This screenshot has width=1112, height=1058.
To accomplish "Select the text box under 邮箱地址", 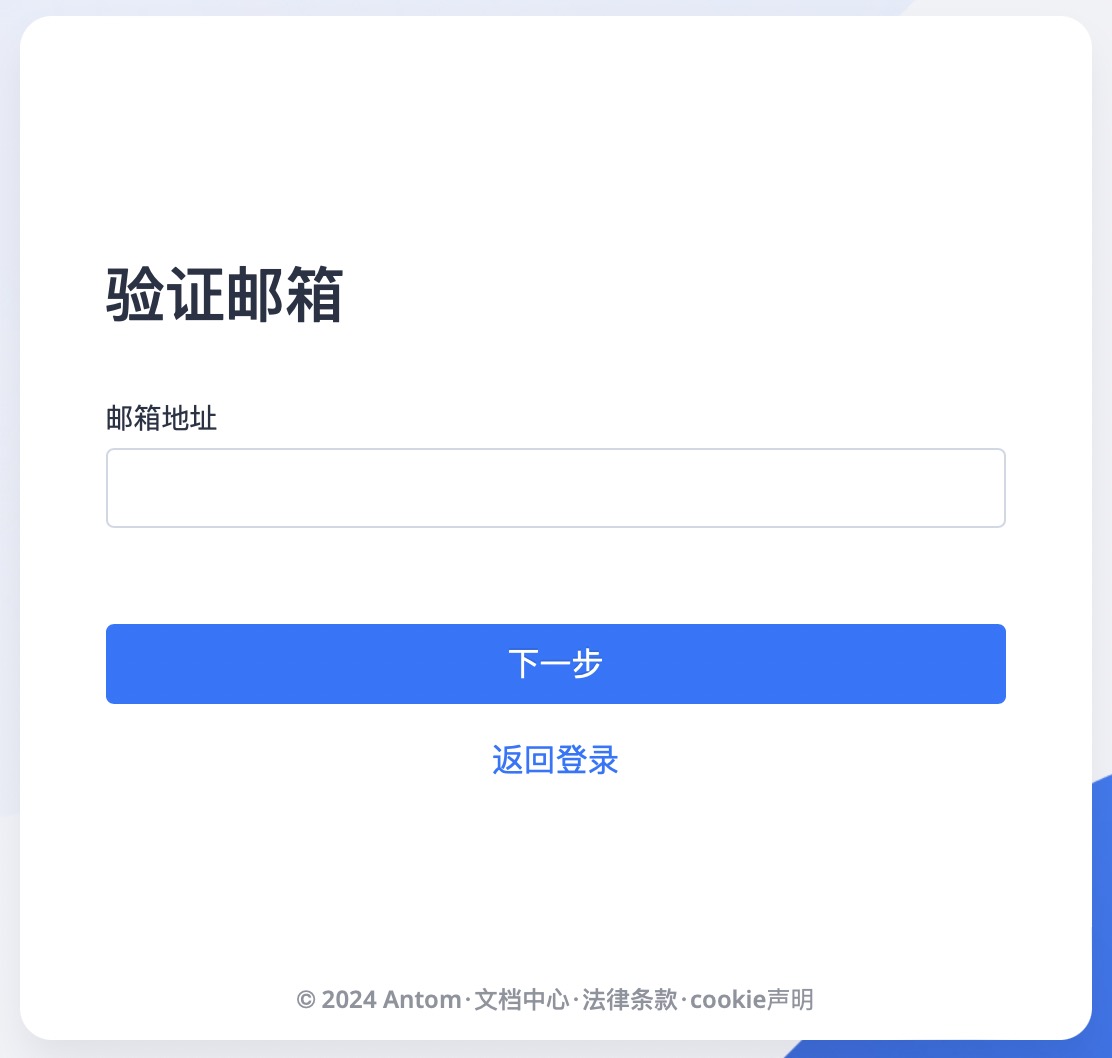I will [555, 488].
